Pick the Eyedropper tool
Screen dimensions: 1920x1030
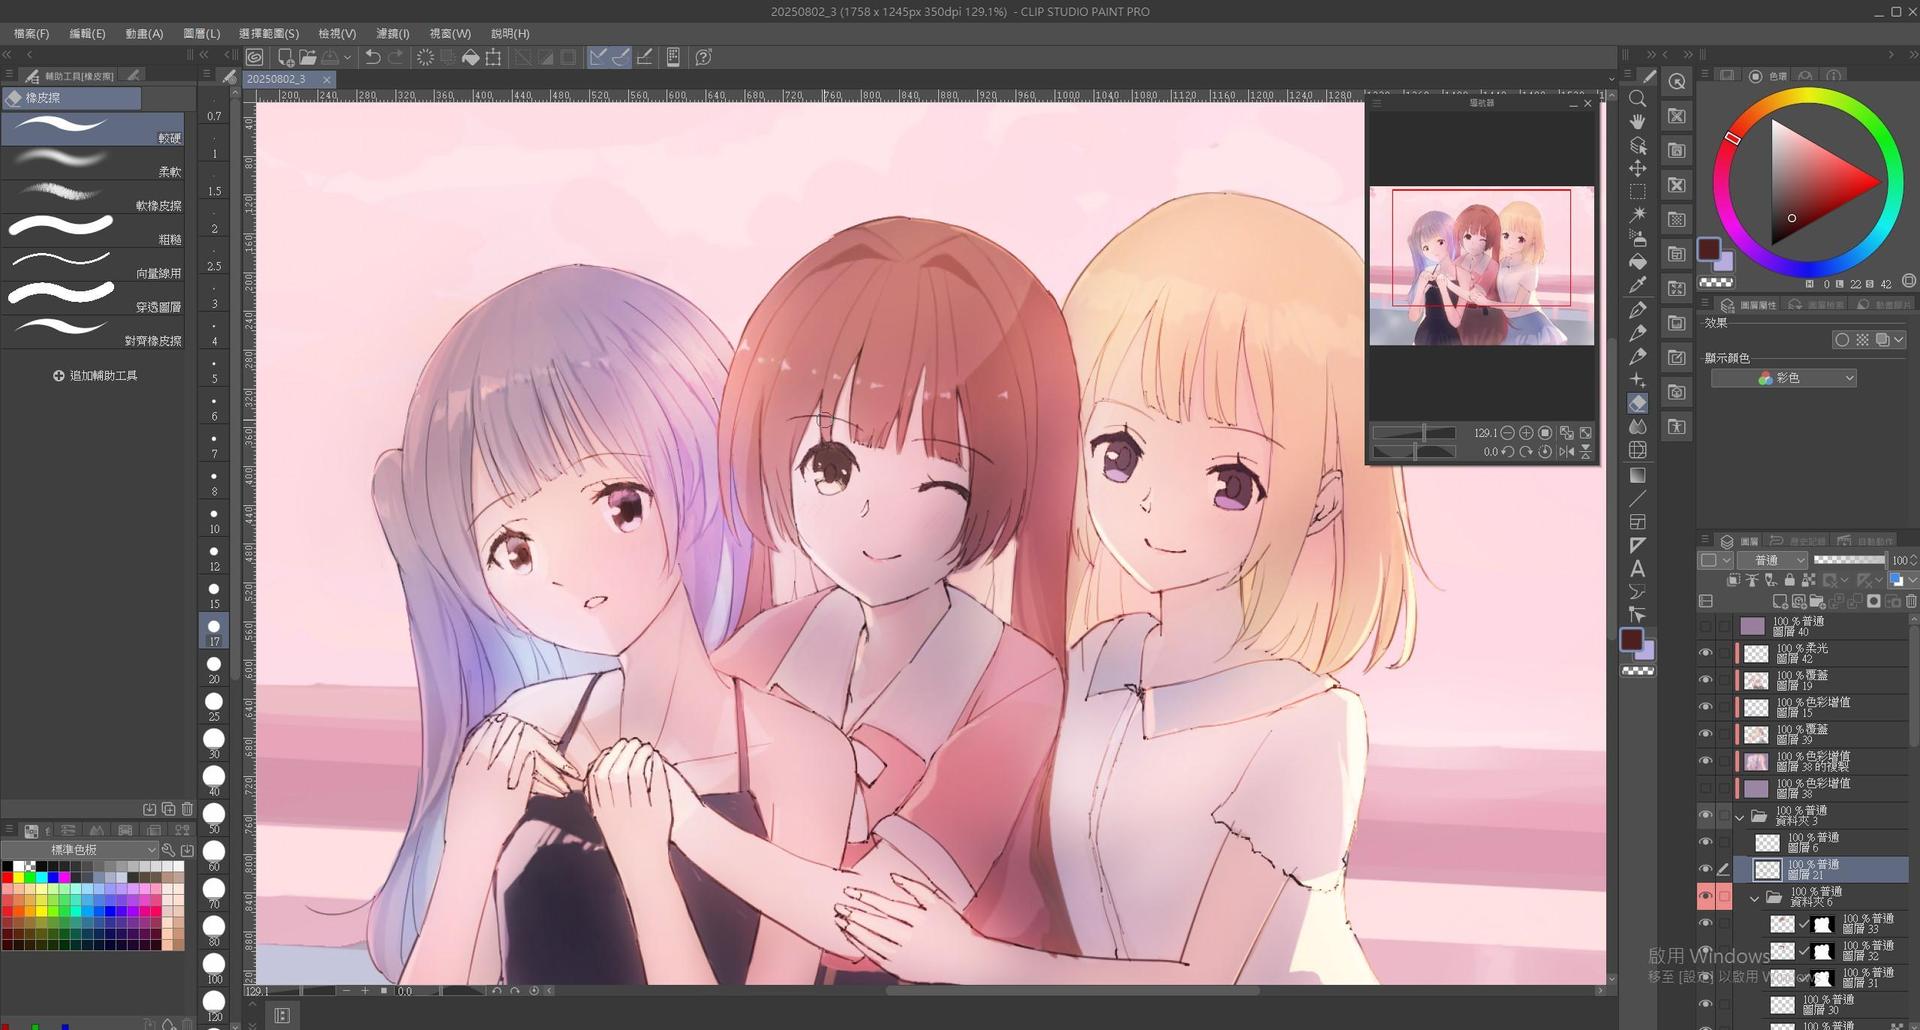tap(1637, 285)
